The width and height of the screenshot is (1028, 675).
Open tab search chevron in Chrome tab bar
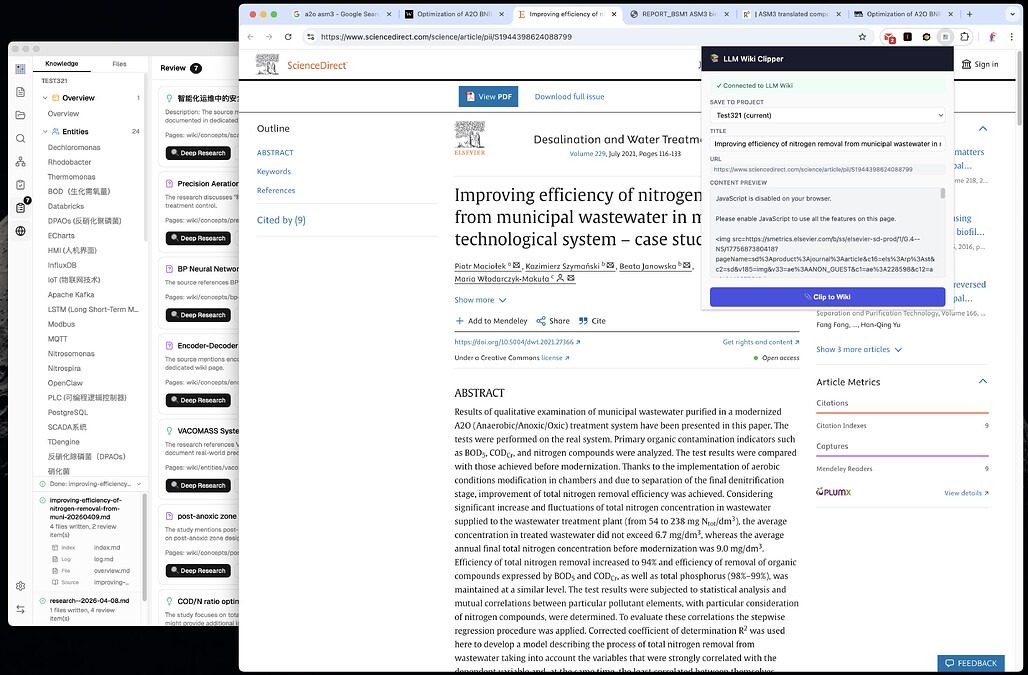(1011, 14)
